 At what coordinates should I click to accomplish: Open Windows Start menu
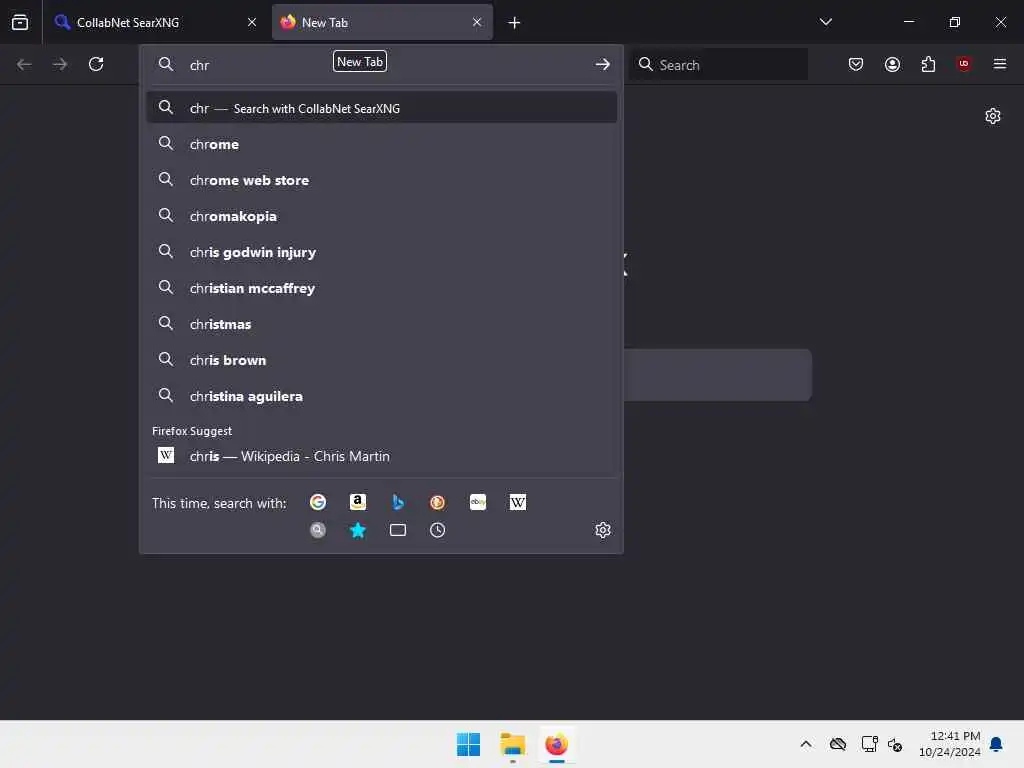click(x=468, y=744)
